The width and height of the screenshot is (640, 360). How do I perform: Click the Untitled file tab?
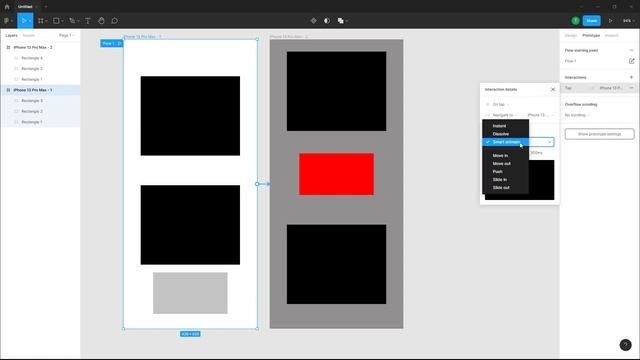[25, 7]
